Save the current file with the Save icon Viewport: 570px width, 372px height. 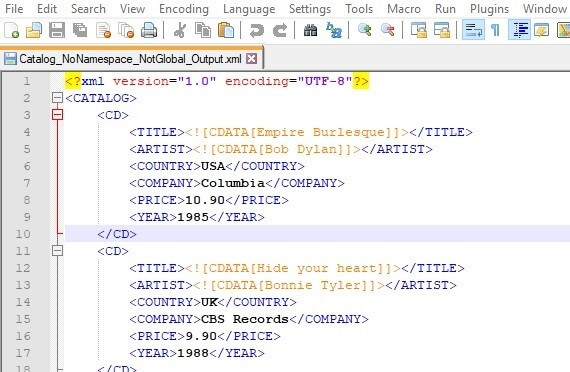57,30
